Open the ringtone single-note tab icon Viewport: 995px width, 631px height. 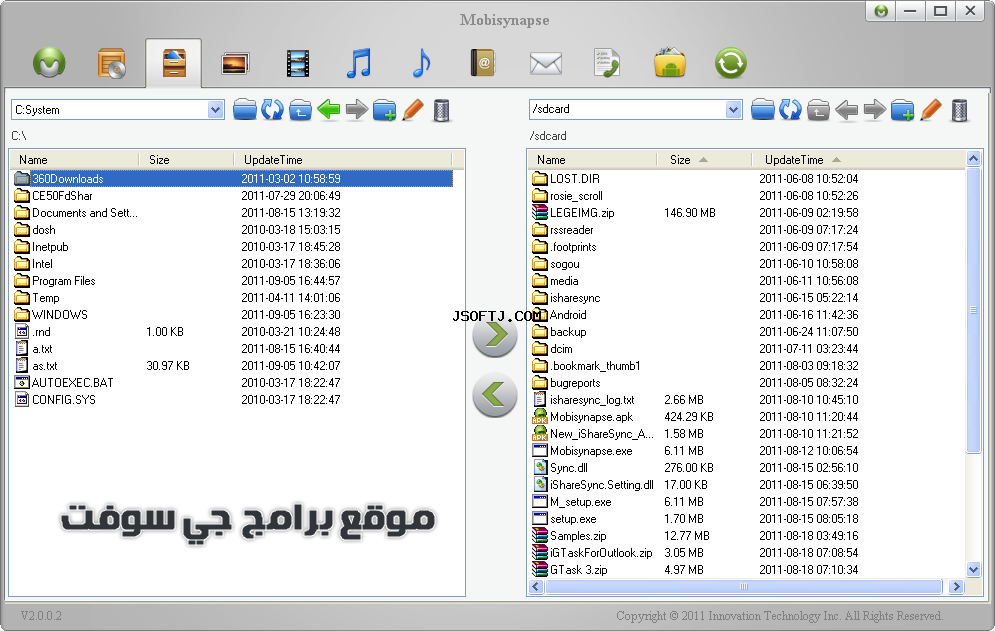[x=421, y=63]
